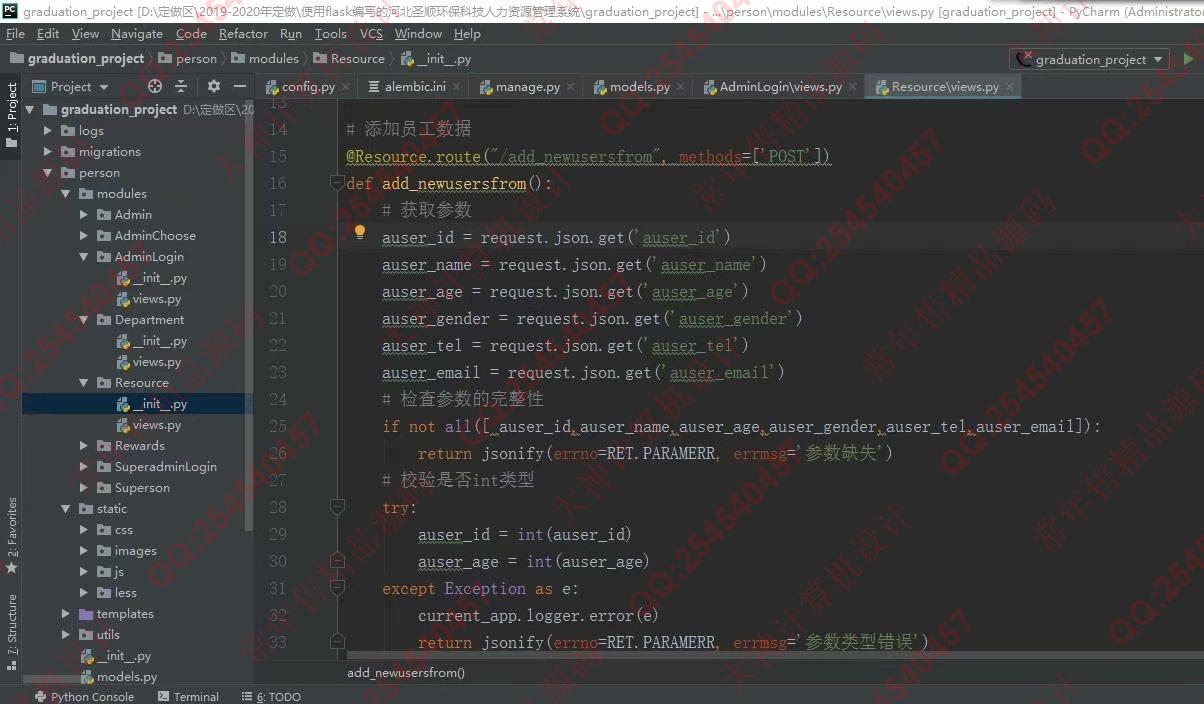Open Project panel settings gear
The height and width of the screenshot is (704, 1204).
(213, 87)
